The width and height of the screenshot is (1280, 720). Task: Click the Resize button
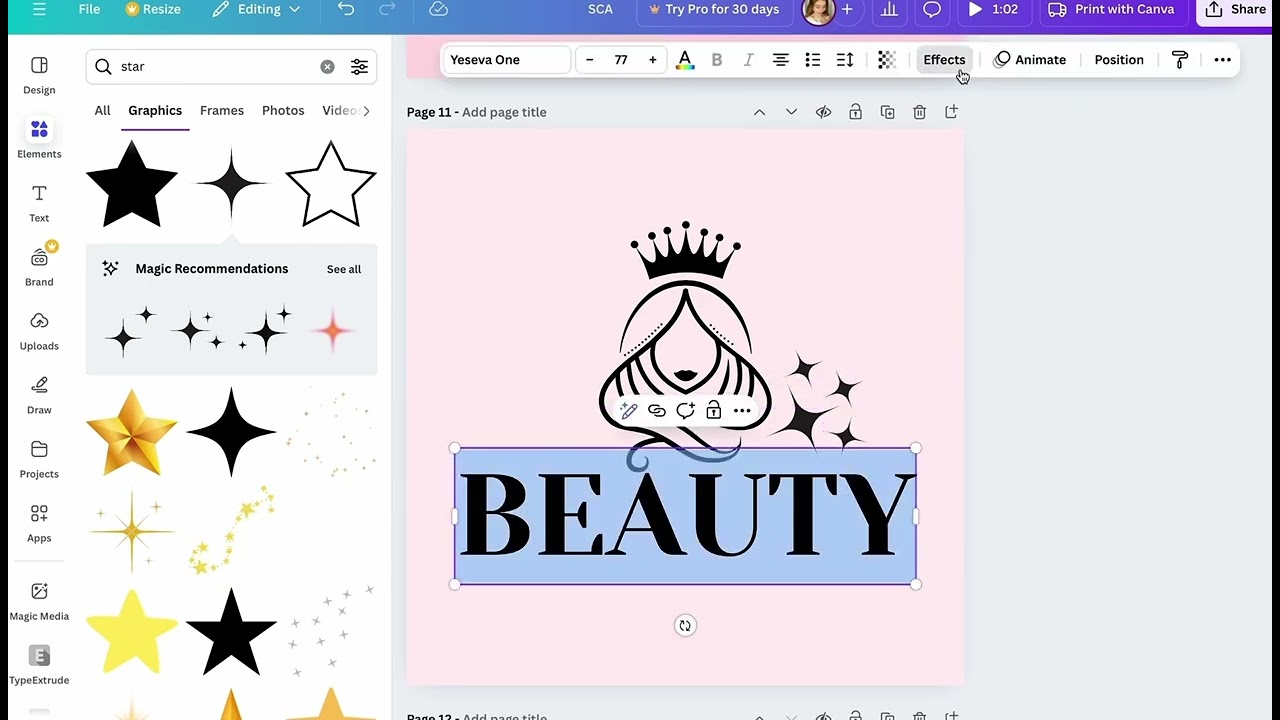(x=153, y=9)
